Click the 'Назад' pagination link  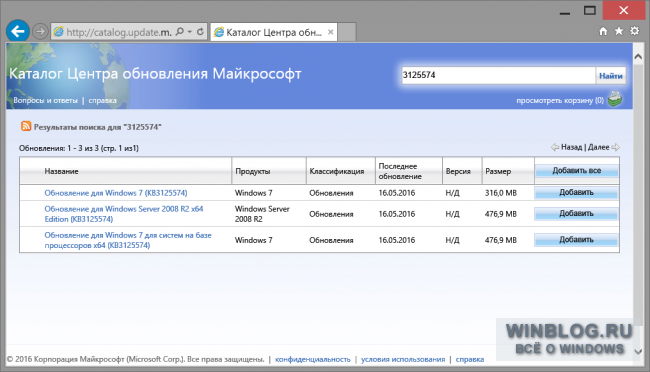coord(571,147)
